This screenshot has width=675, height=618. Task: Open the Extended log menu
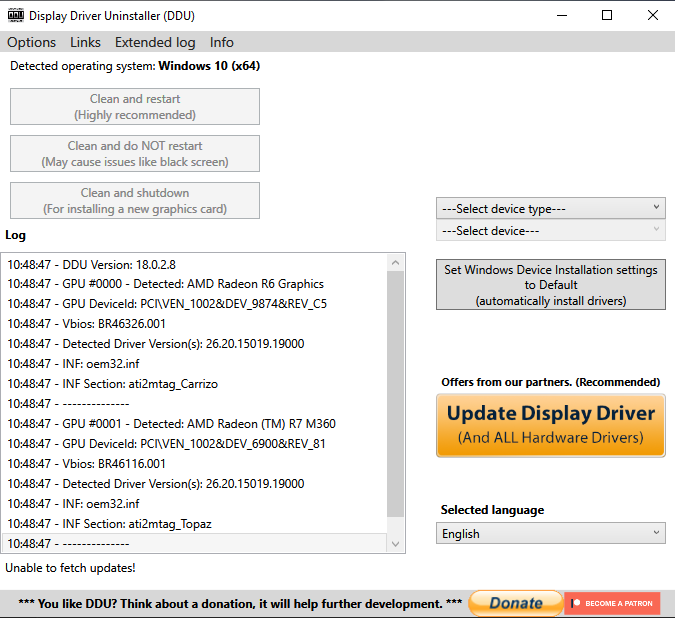[x=155, y=42]
